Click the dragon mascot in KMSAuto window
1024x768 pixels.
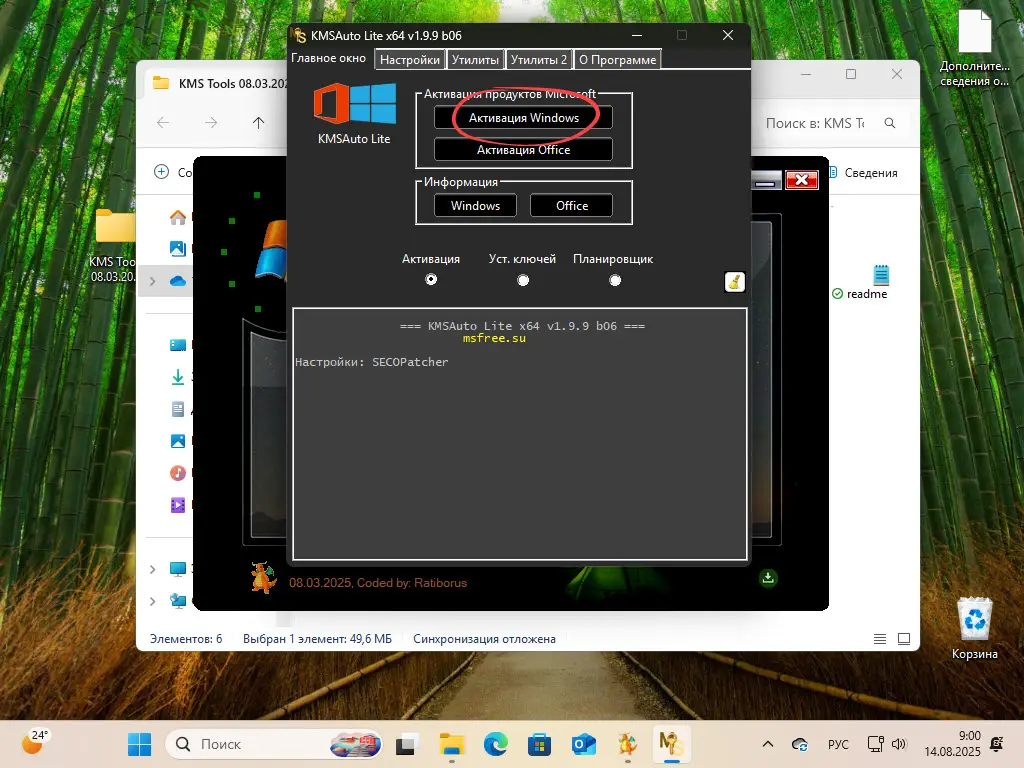pyautogui.click(x=262, y=577)
